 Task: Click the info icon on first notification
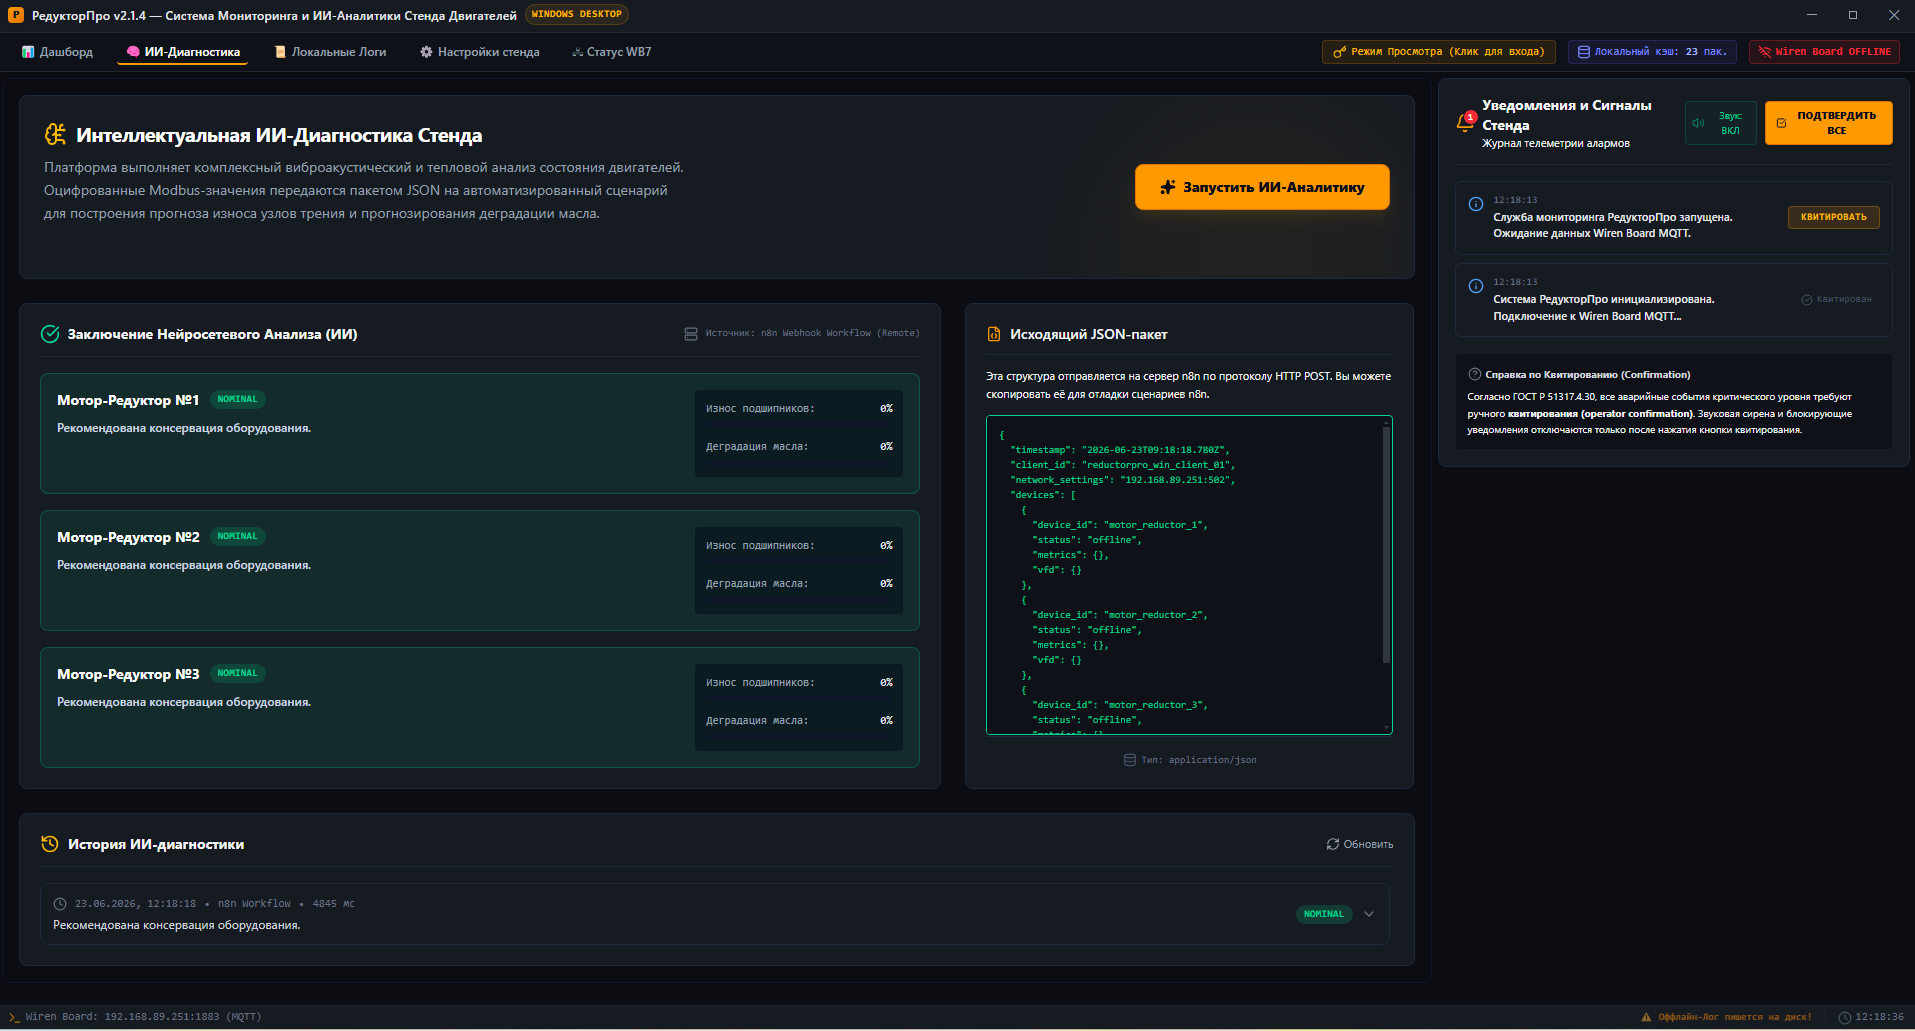coord(1475,204)
